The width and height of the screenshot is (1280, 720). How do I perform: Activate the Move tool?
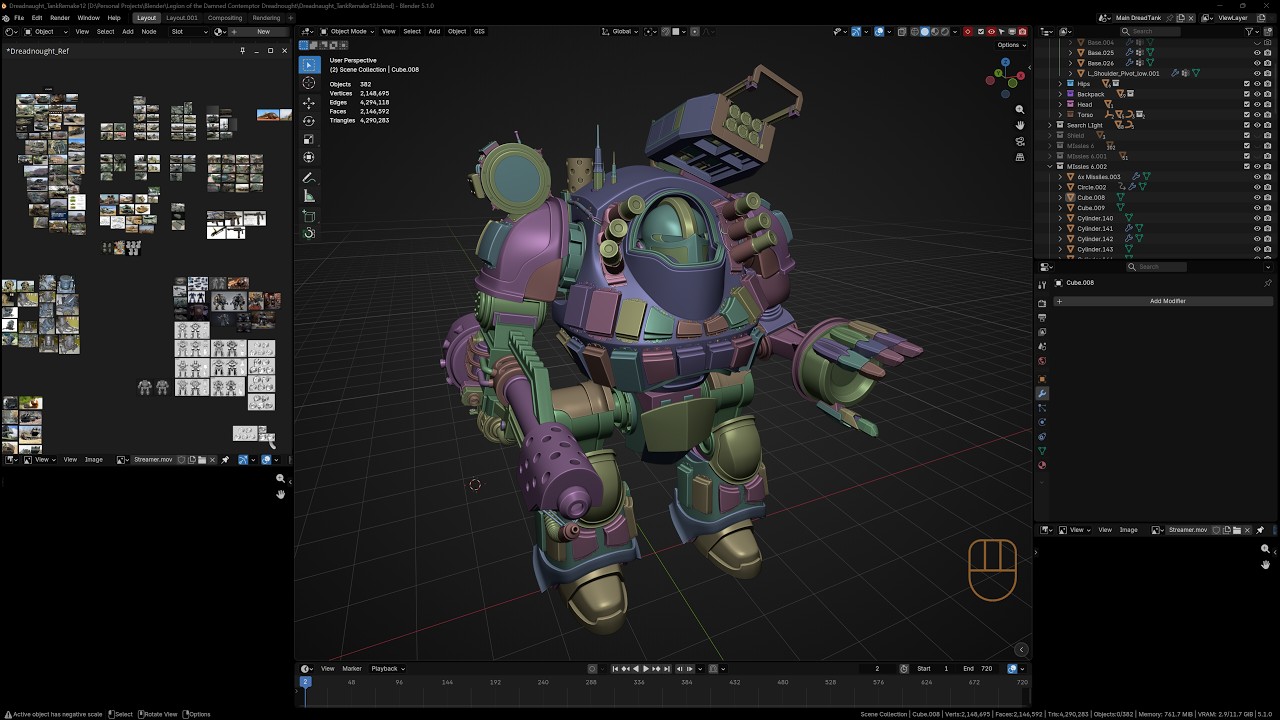coord(308,103)
